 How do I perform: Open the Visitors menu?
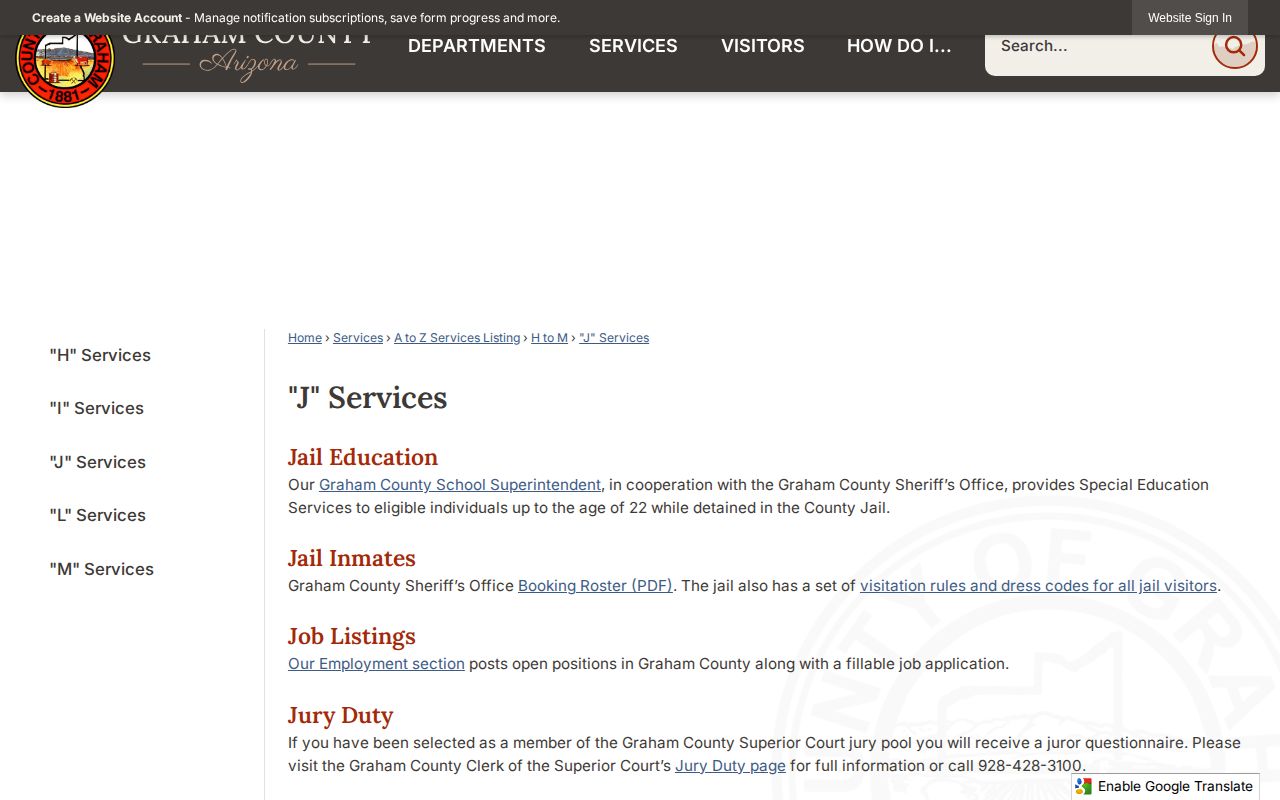point(763,46)
